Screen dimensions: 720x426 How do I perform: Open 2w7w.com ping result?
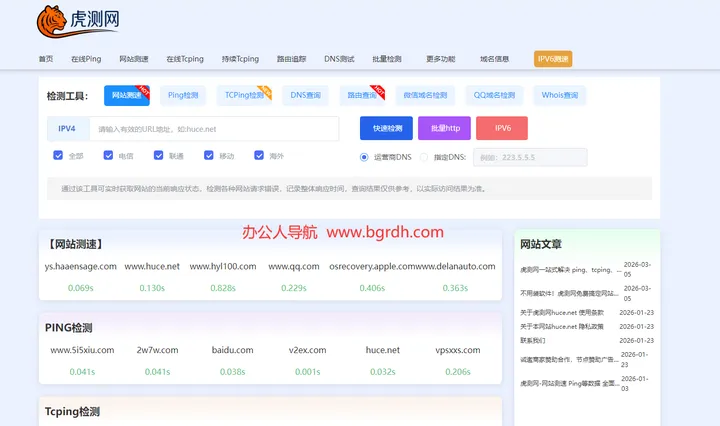(x=158, y=350)
